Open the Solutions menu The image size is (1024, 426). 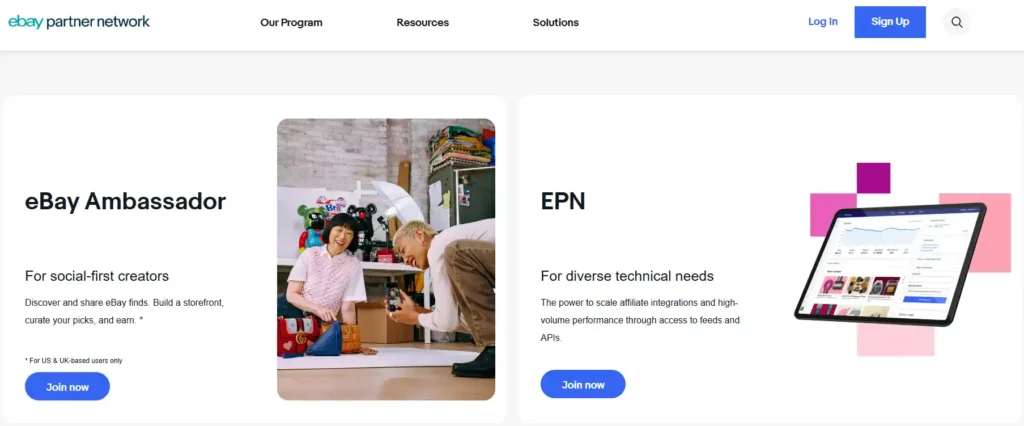pos(556,22)
